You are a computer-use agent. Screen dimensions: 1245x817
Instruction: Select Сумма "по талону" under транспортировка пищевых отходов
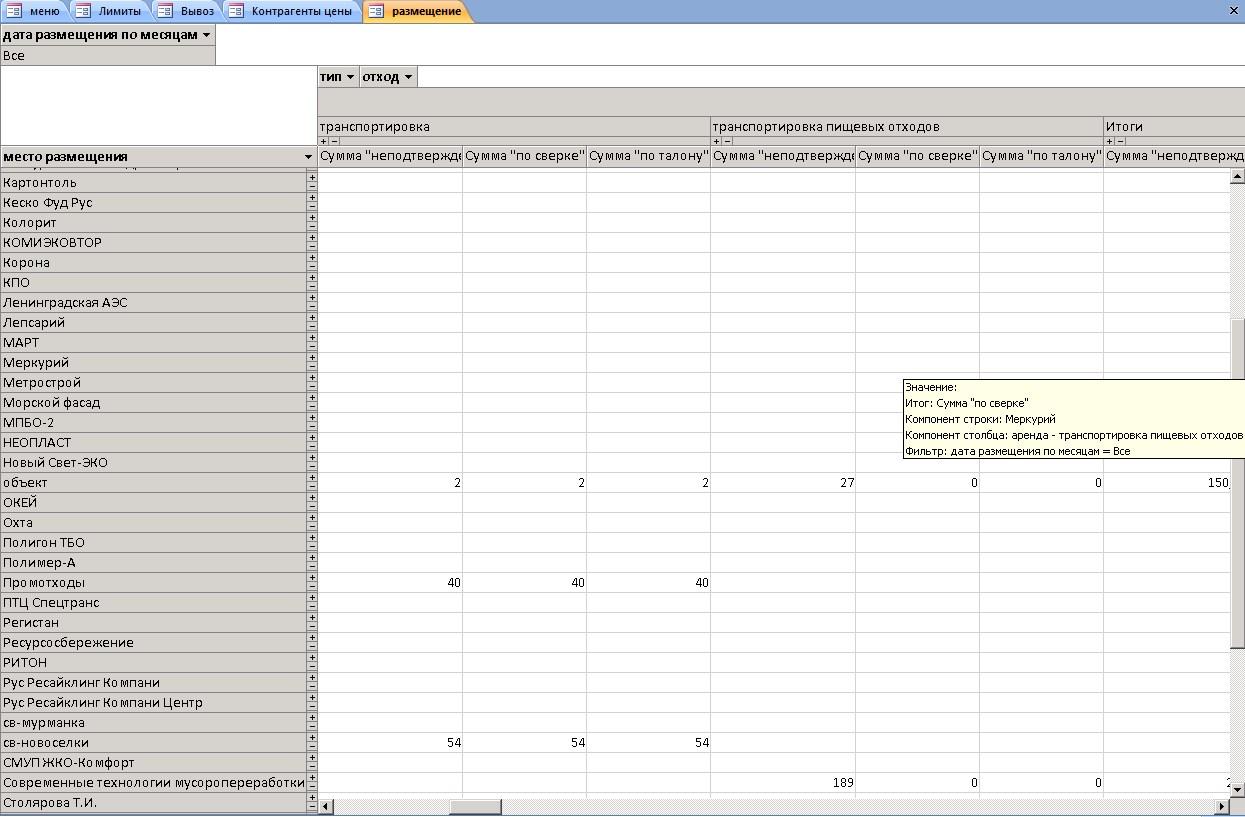(1041, 156)
